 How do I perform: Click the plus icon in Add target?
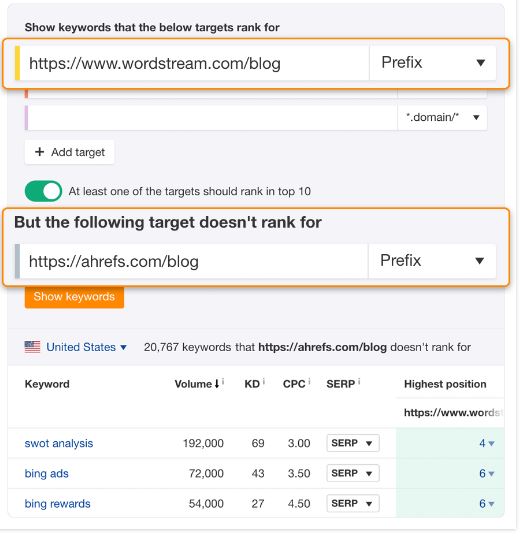[x=40, y=152]
